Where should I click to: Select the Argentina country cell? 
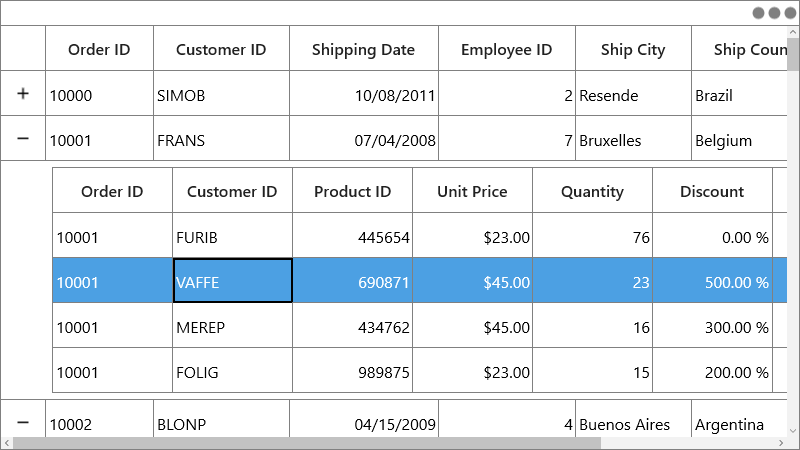[x=739, y=419]
